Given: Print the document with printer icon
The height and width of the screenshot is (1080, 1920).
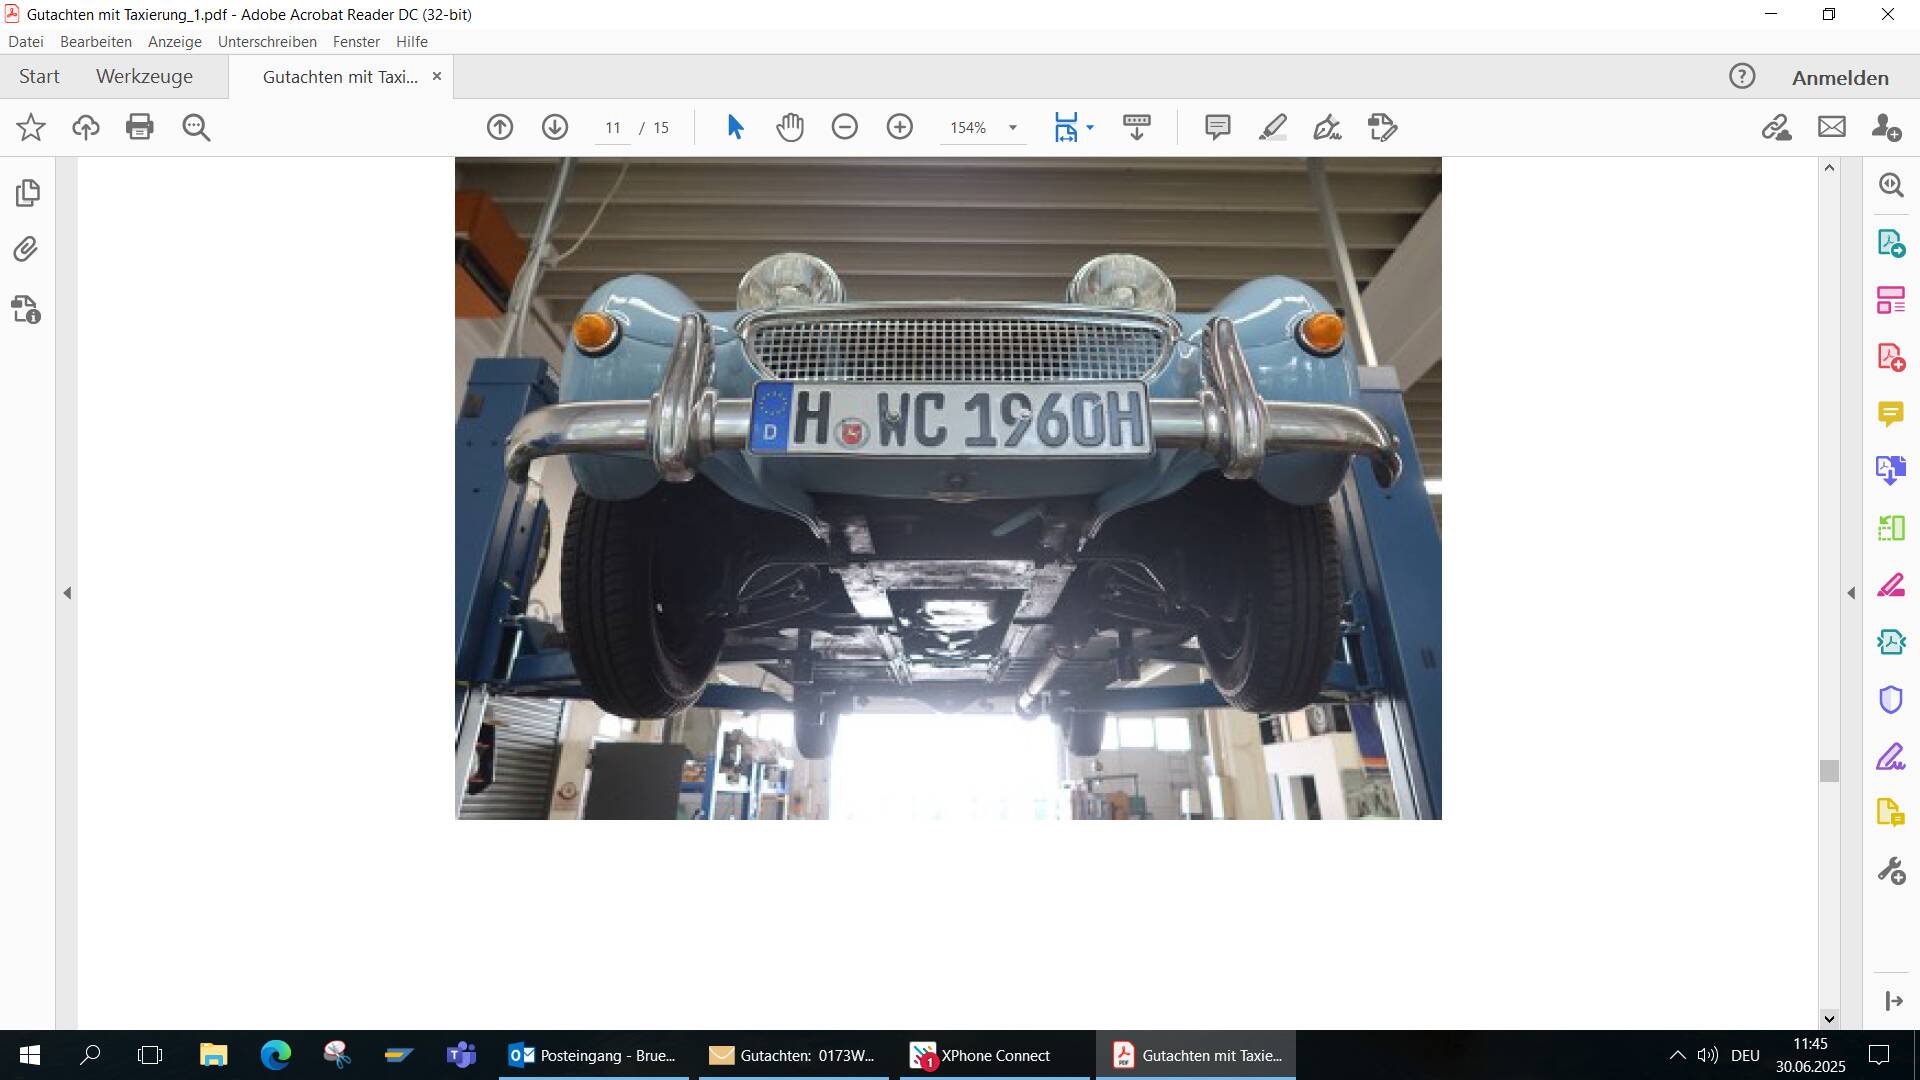Looking at the screenshot, I should (x=140, y=127).
